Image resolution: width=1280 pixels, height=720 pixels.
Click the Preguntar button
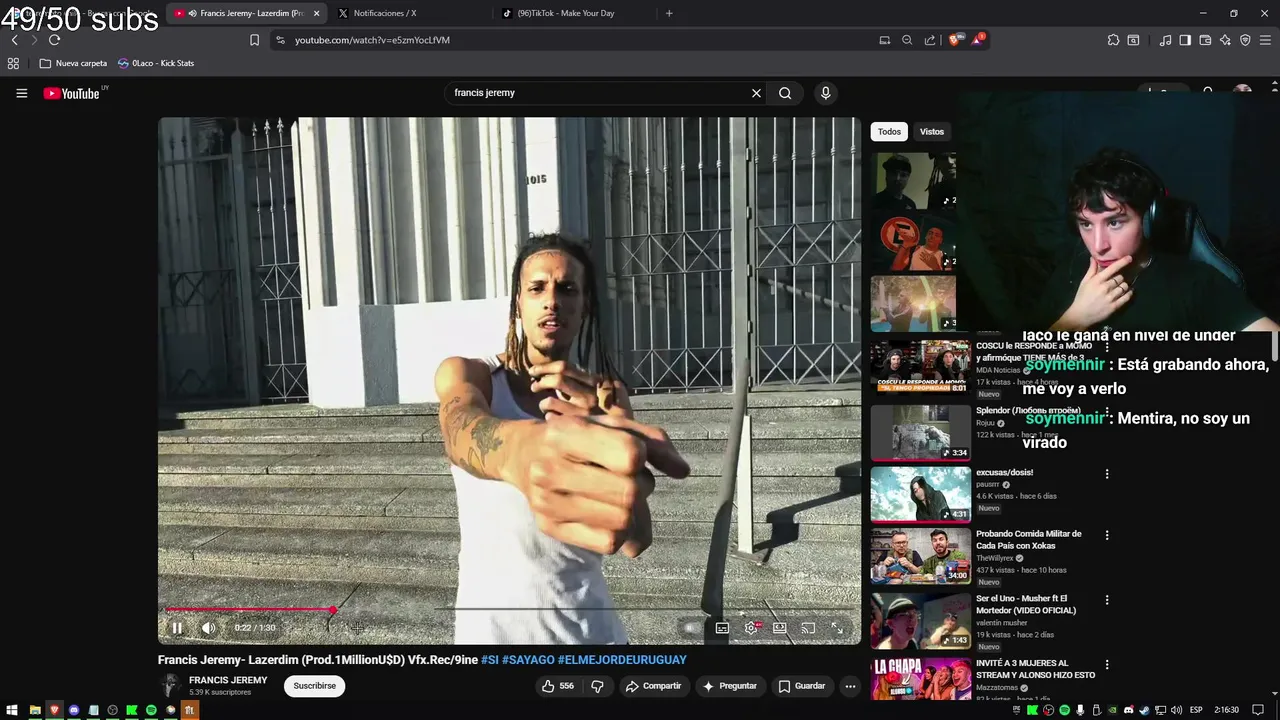coord(730,686)
